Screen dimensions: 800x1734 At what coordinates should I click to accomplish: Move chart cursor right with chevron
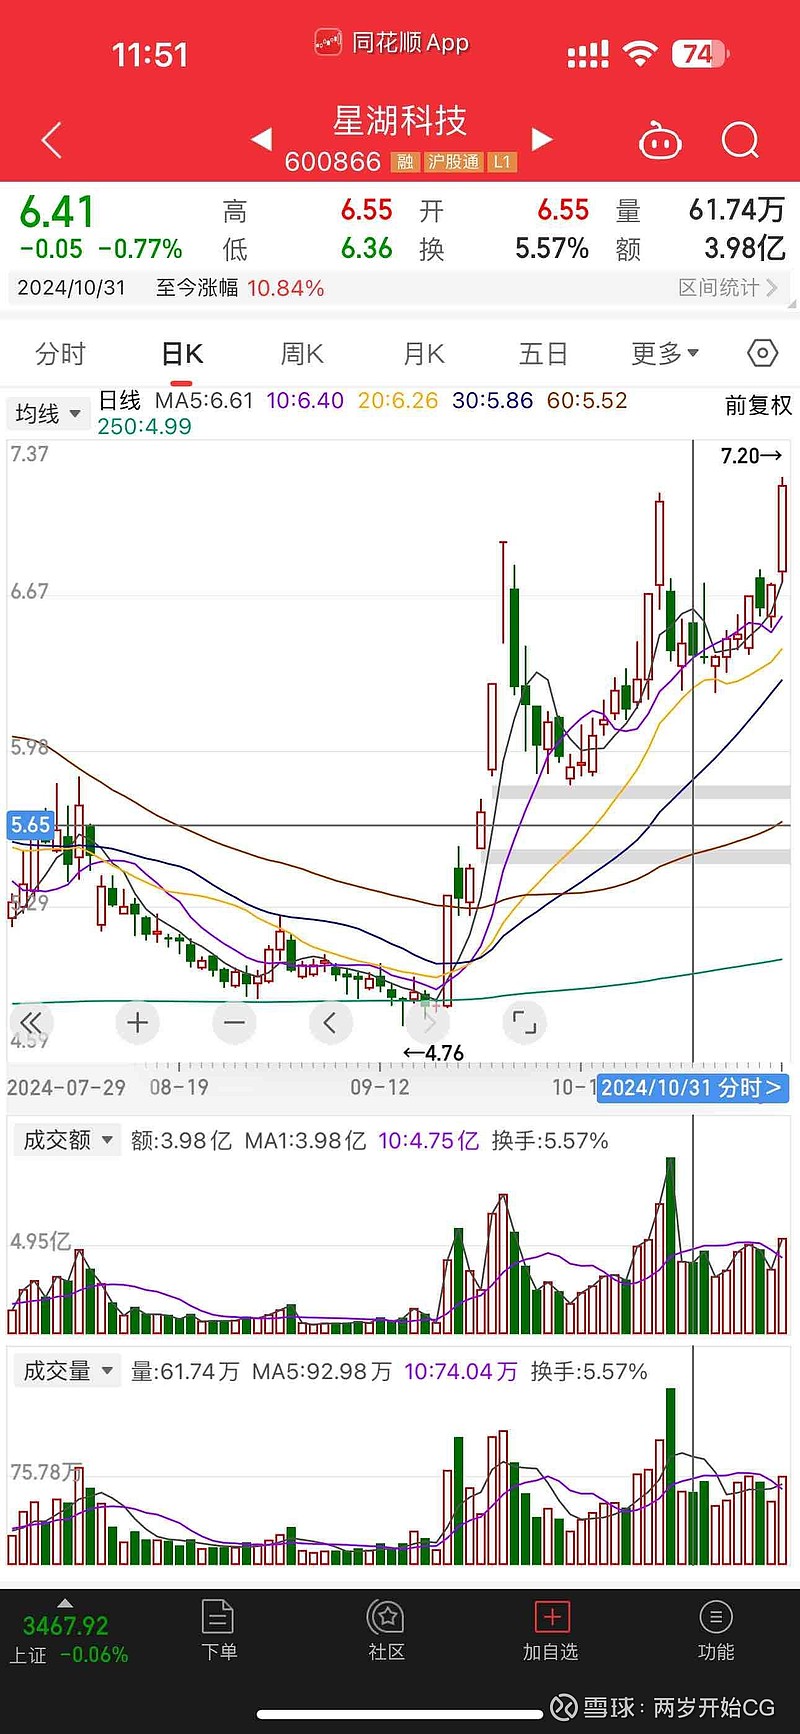coord(428,1022)
